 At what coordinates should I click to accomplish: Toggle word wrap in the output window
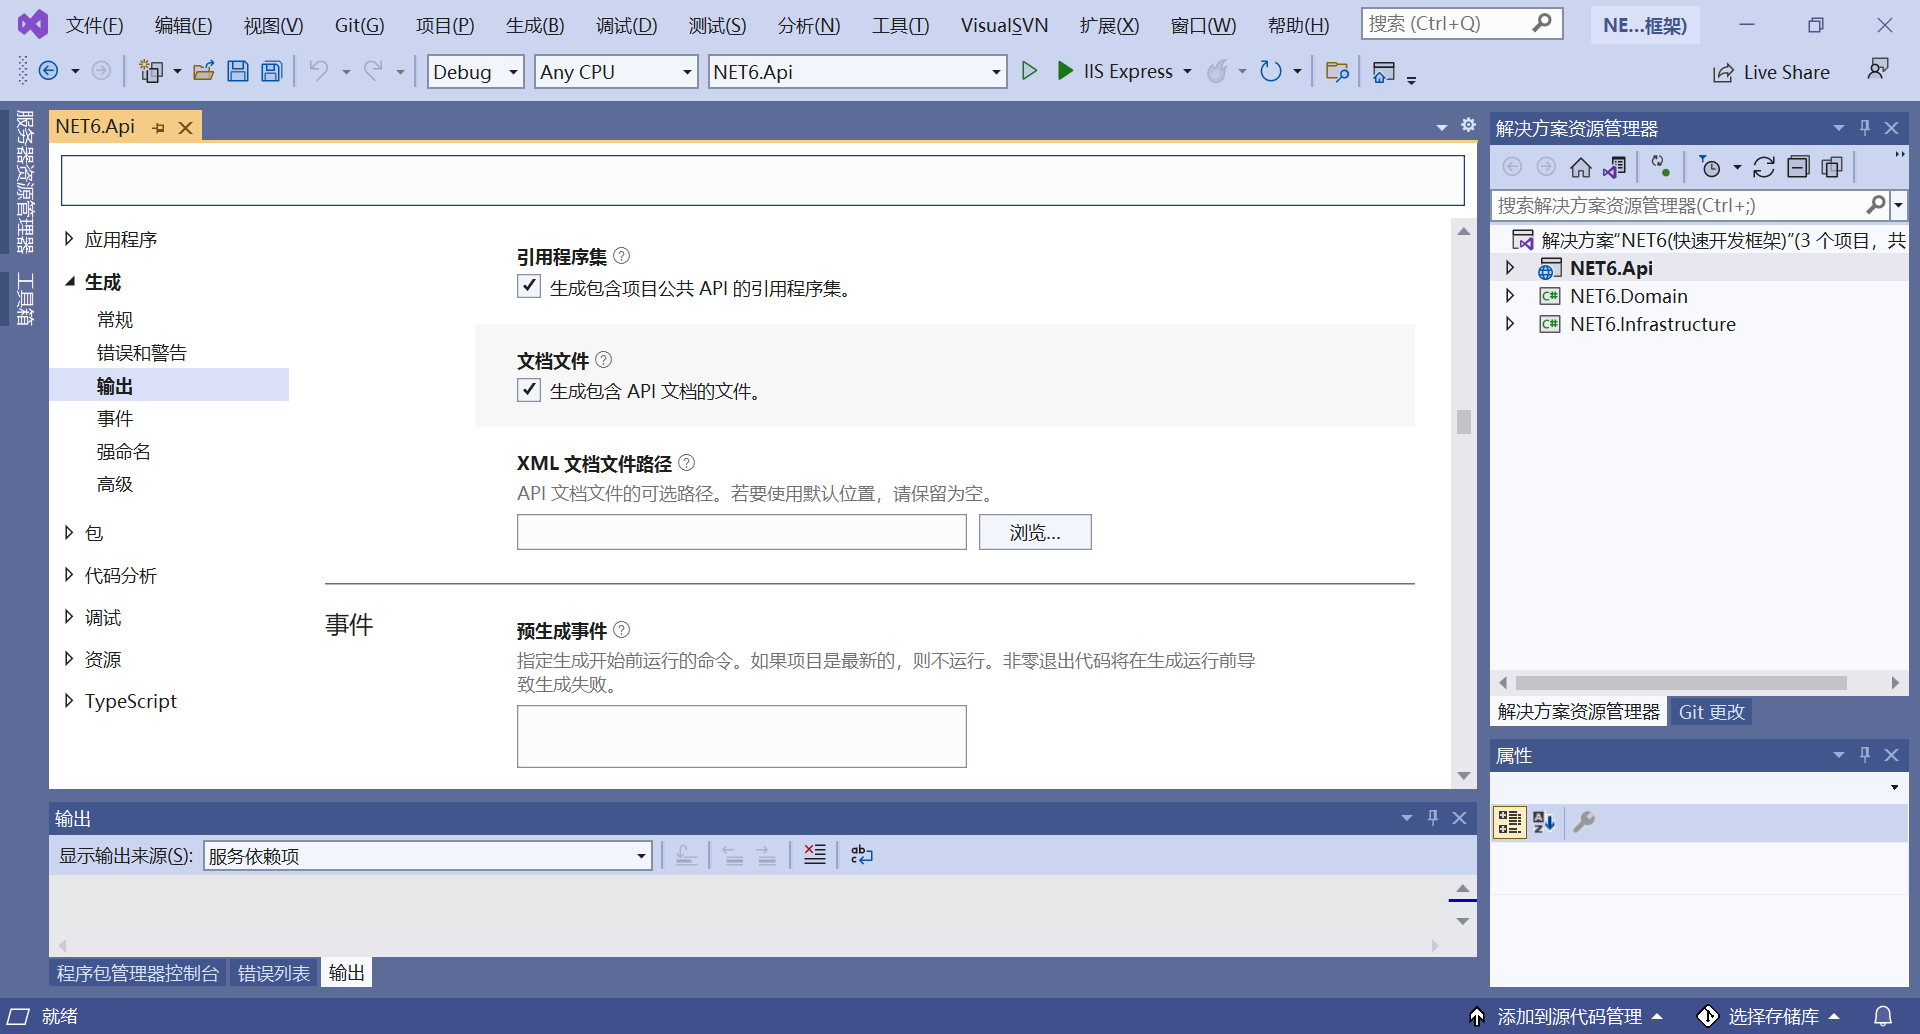pos(861,855)
